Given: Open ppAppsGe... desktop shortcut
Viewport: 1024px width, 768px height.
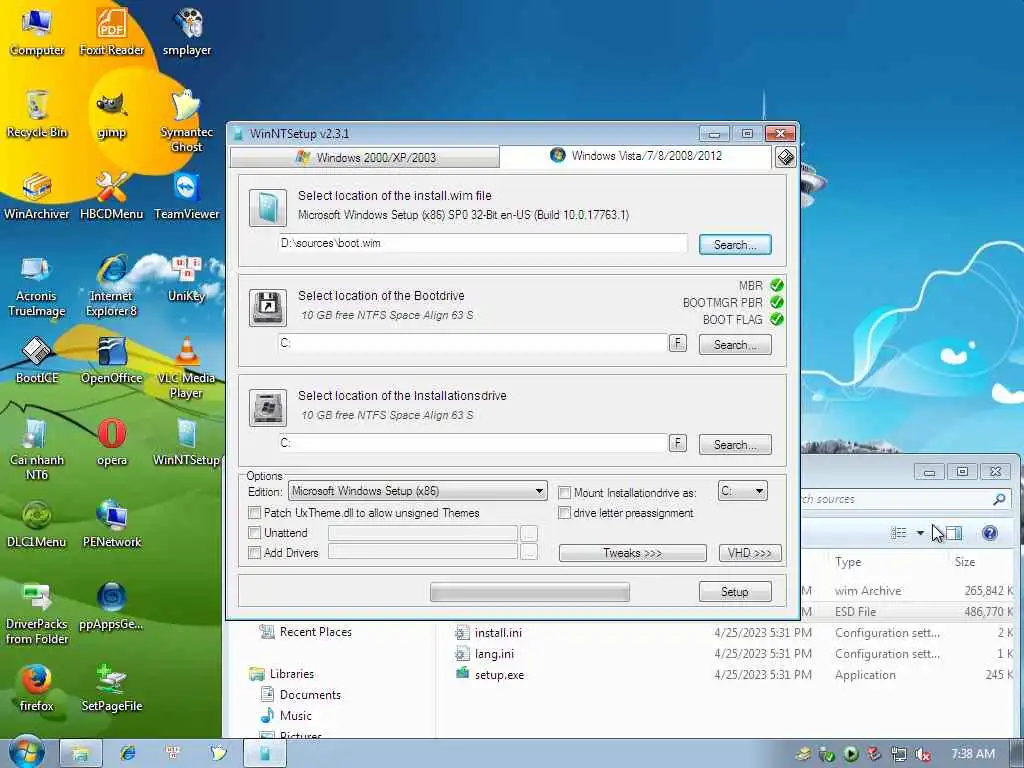Looking at the screenshot, I should pos(112,606).
